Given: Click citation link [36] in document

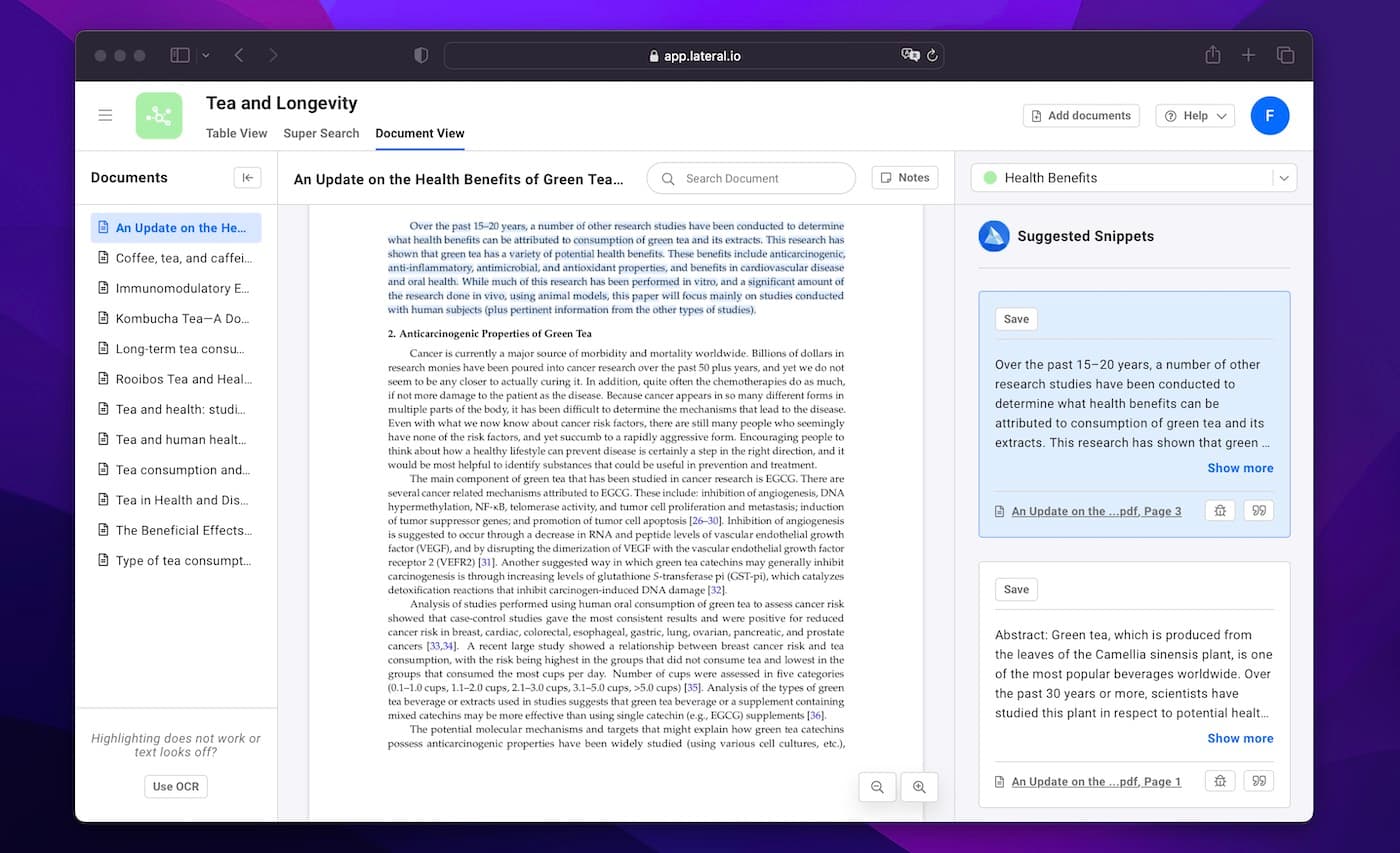Looking at the screenshot, I should click(816, 715).
